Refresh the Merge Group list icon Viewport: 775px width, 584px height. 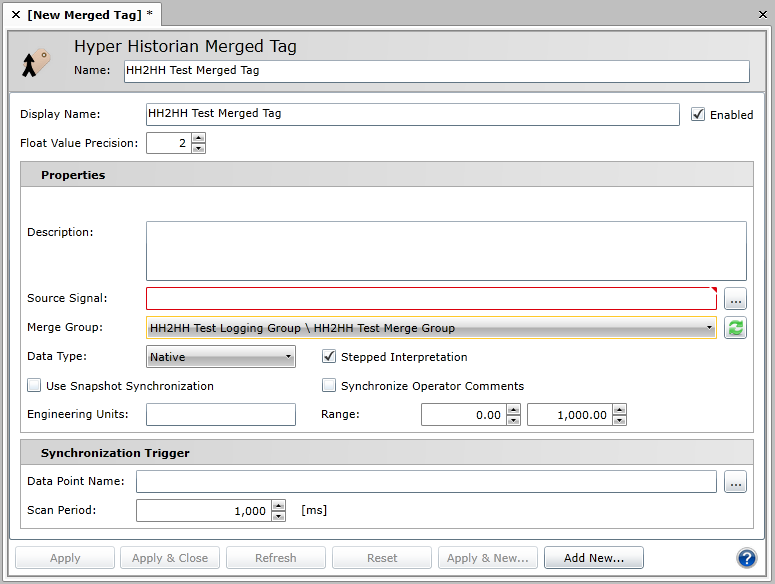click(736, 328)
